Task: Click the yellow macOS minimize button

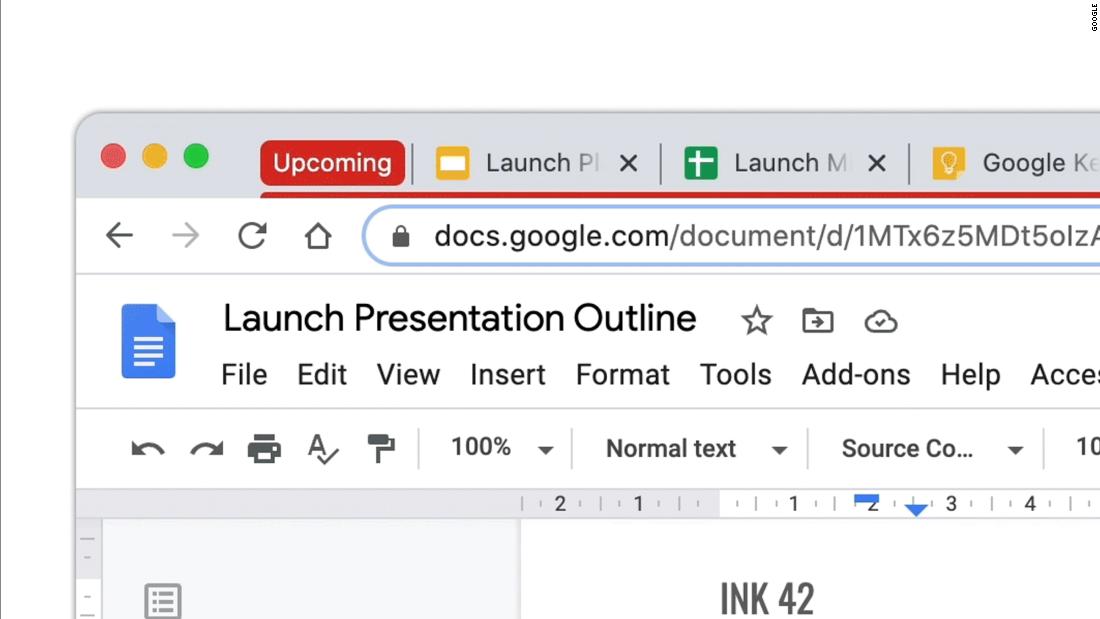Action: (x=154, y=156)
